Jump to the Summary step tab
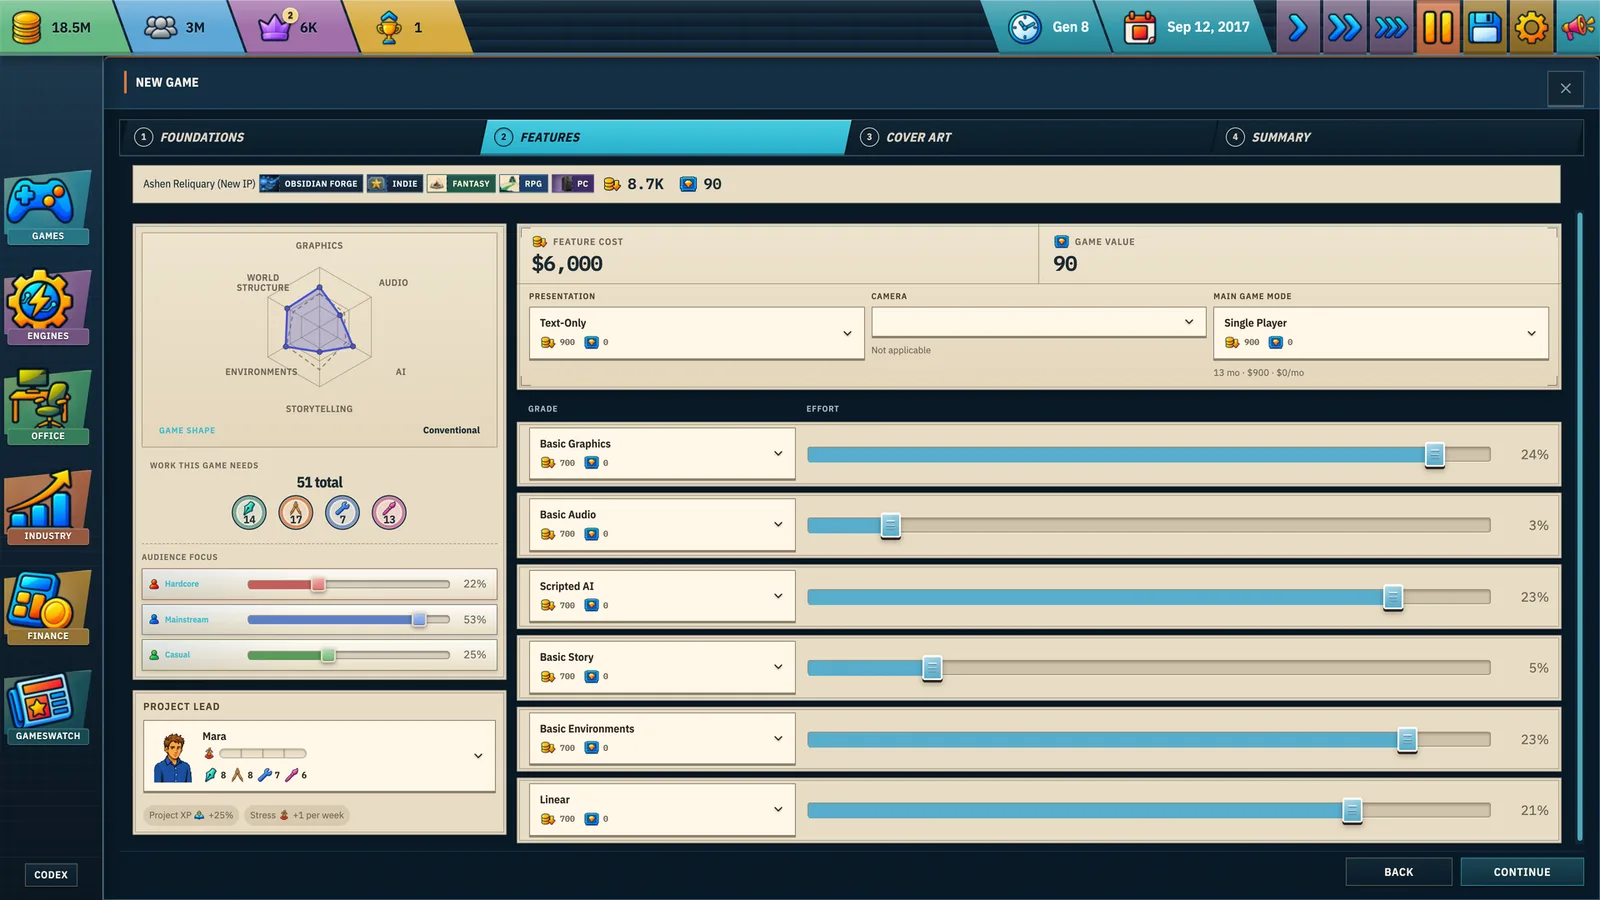1600x900 pixels. point(1398,137)
